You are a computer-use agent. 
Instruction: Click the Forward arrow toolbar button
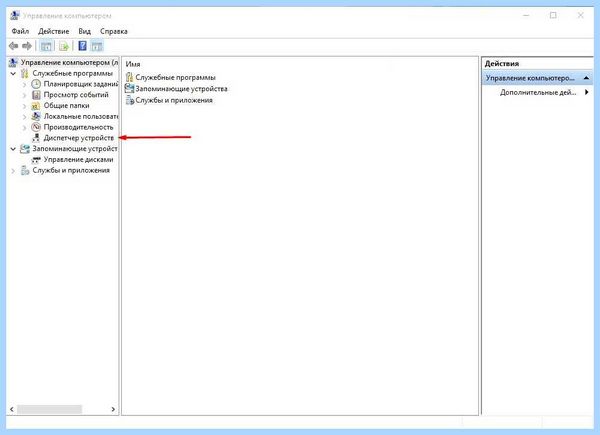[x=27, y=46]
